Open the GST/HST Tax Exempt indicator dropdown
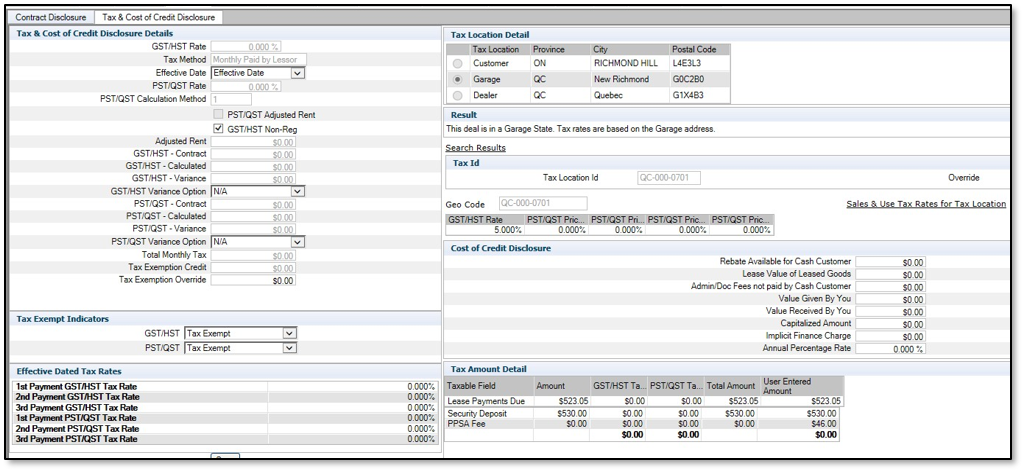 [289, 333]
